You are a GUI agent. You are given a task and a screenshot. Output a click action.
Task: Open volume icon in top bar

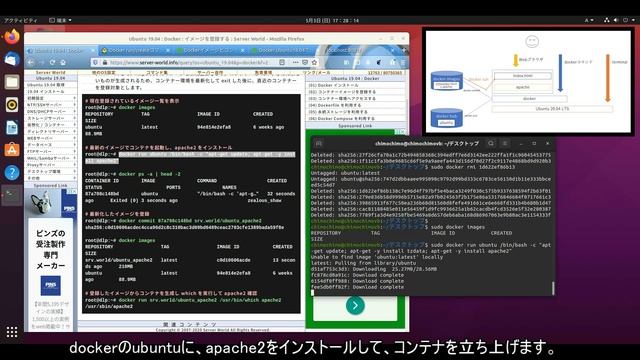click(x=616, y=20)
